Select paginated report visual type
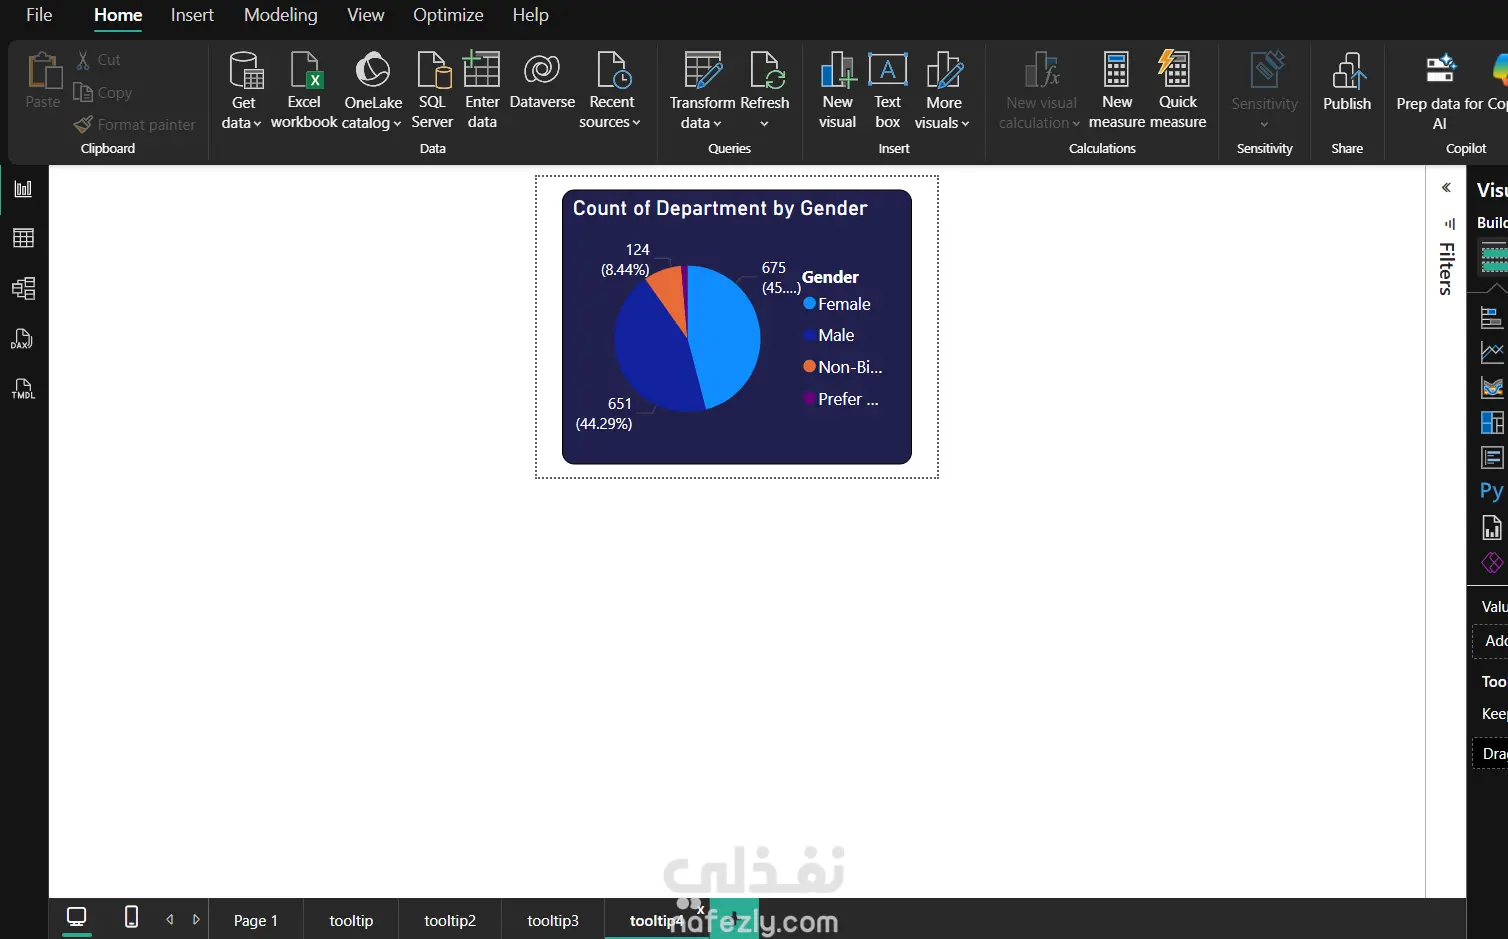The width and height of the screenshot is (1508, 939). click(x=1491, y=527)
